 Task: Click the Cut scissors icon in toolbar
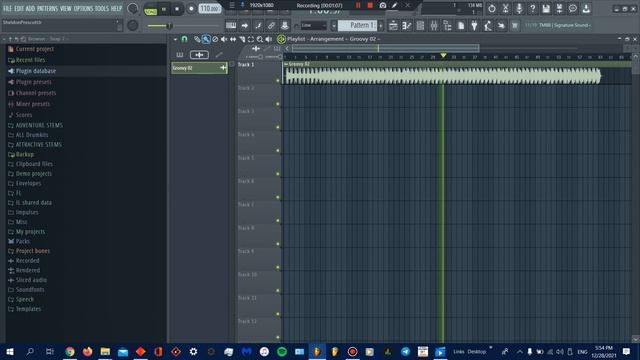point(505,9)
